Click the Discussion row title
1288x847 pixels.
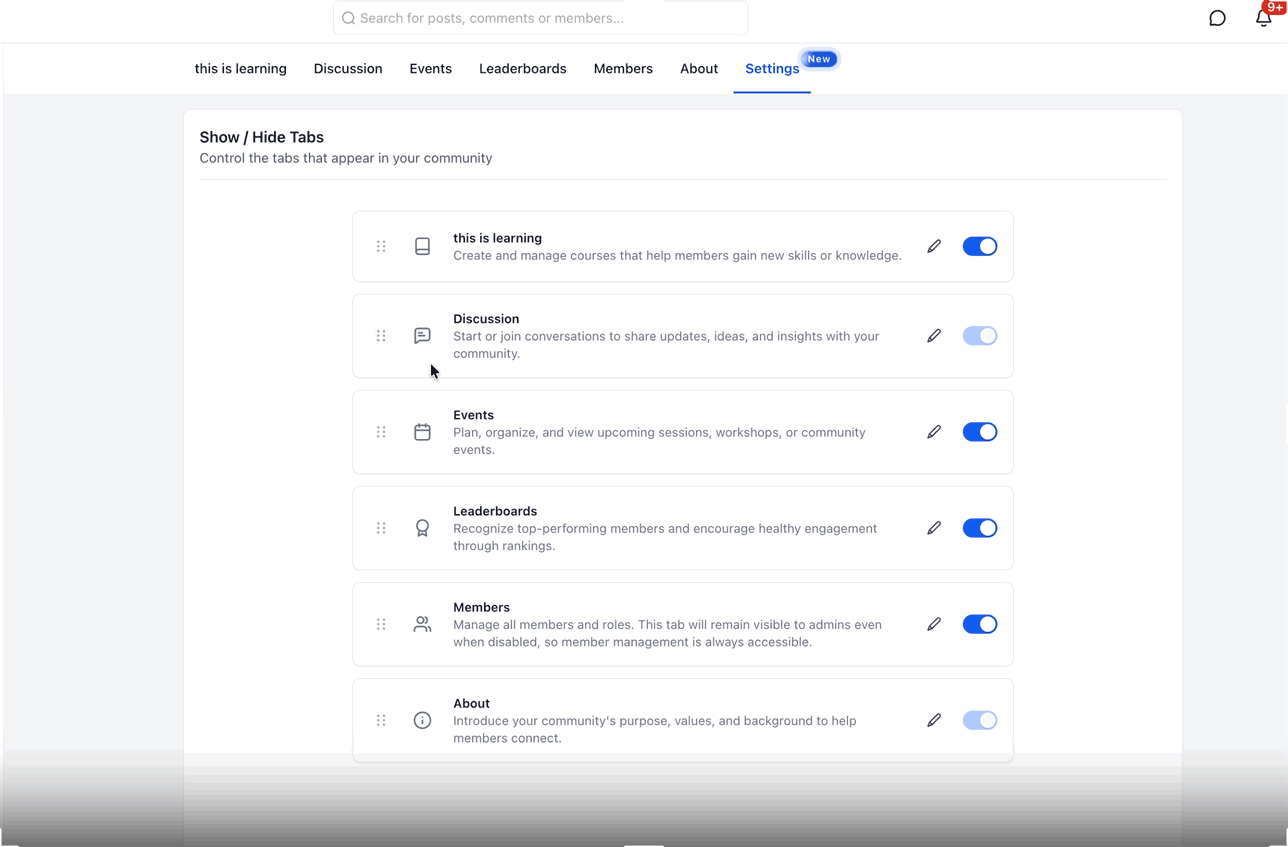[x=486, y=319]
